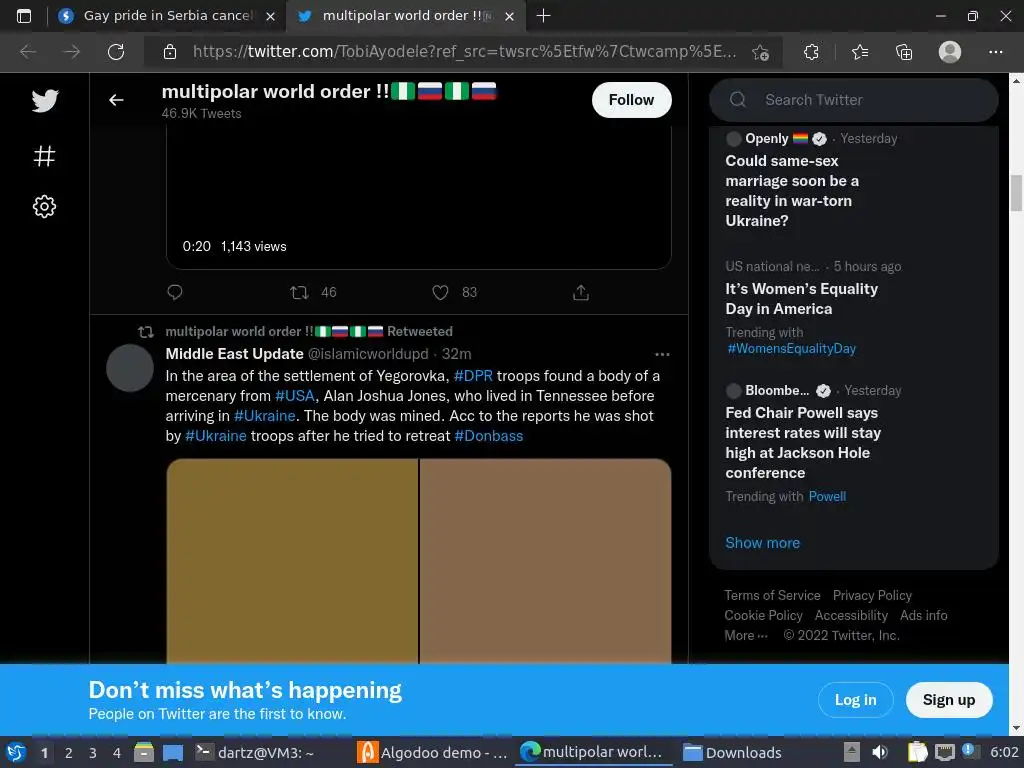Click the Middle East Update profile avatar
The height and width of the screenshot is (768, 1024).
tap(130, 368)
